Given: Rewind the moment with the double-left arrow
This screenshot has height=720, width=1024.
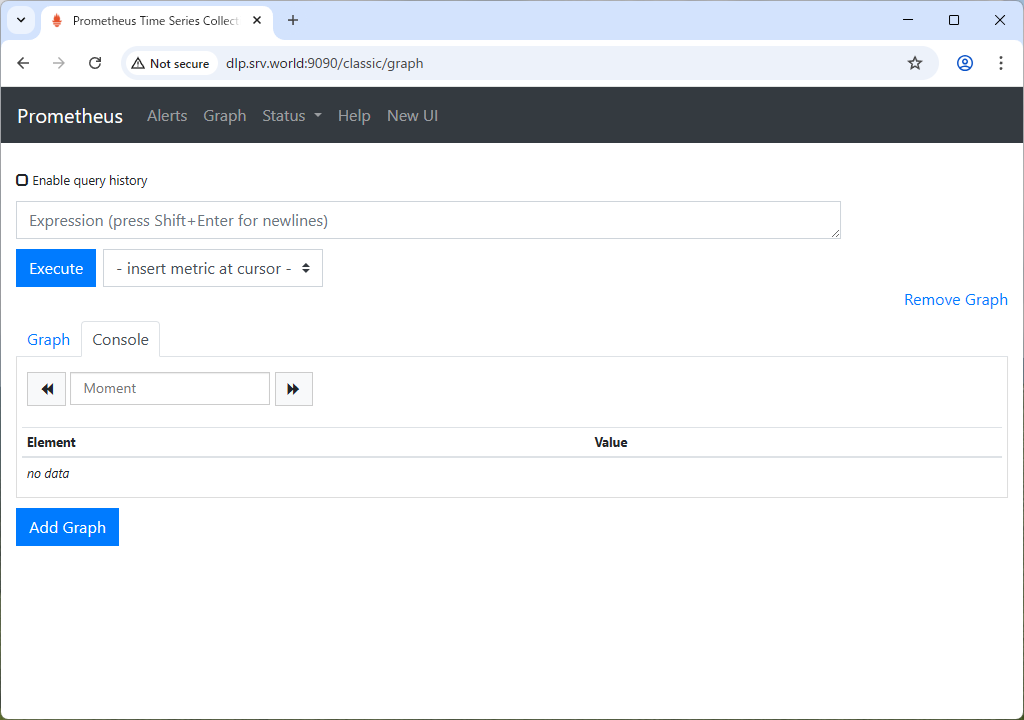Looking at the screenshot, I should pyautogui.click(x=46, y=389).
